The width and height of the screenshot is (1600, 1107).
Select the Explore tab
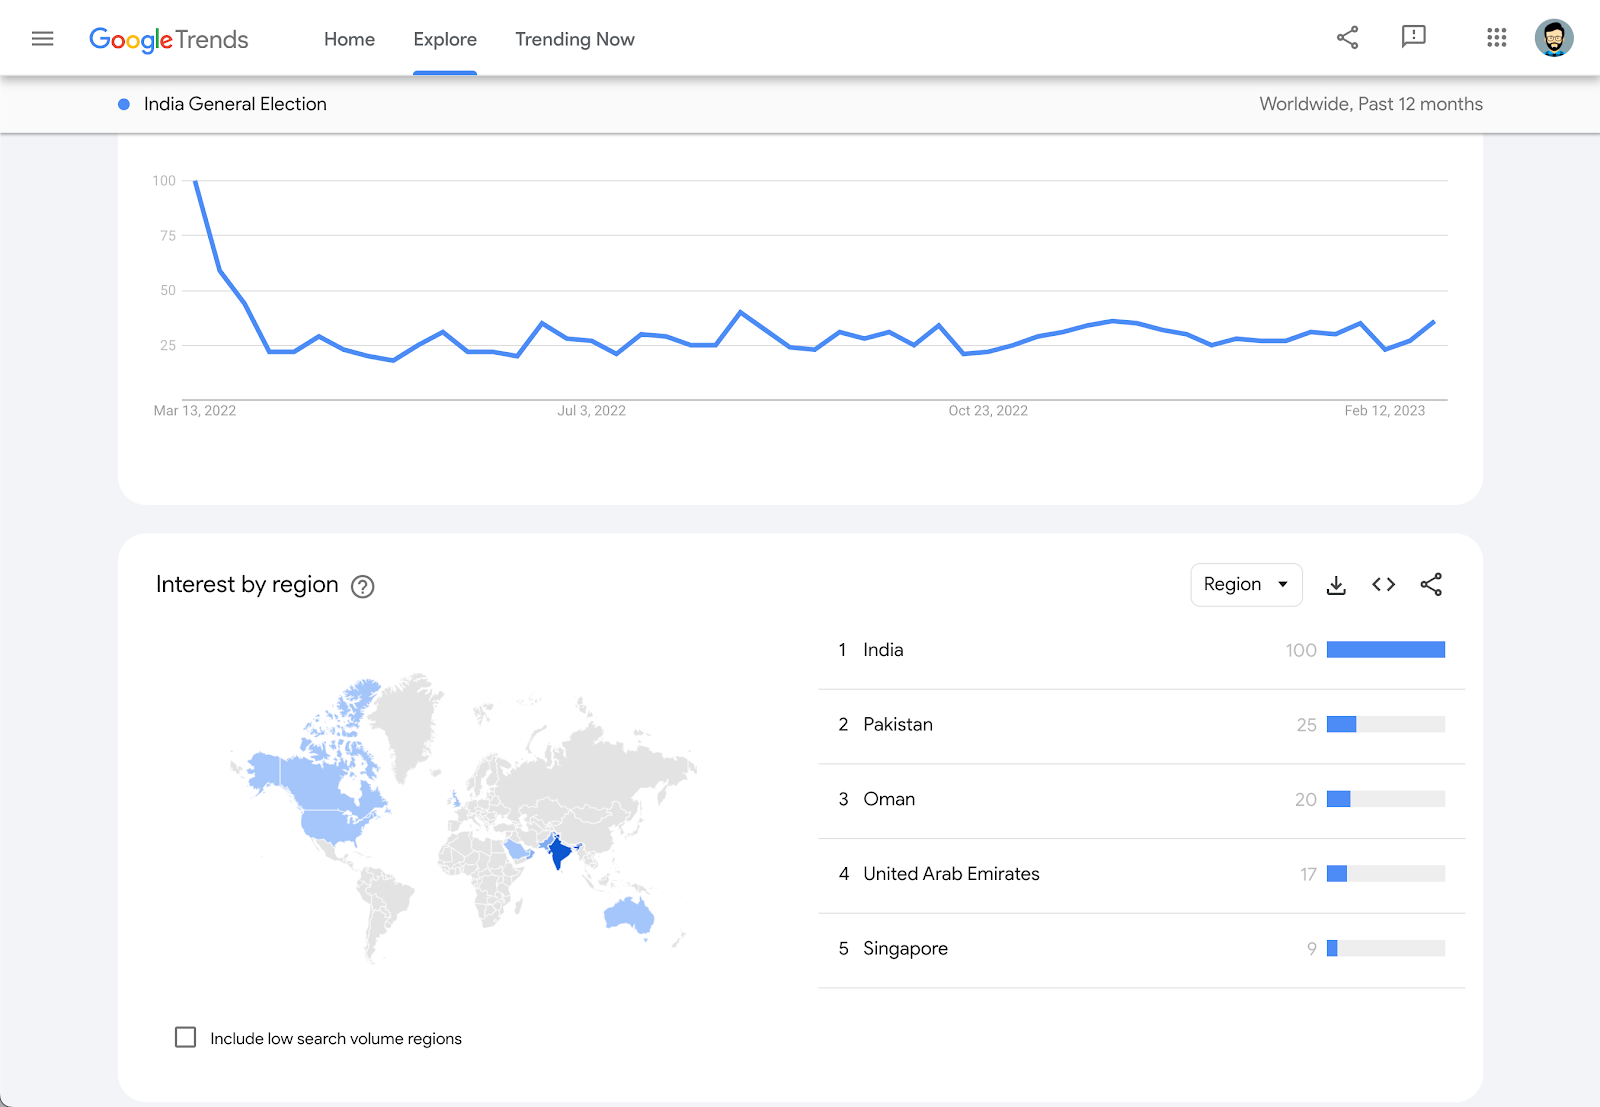point(445,39)
